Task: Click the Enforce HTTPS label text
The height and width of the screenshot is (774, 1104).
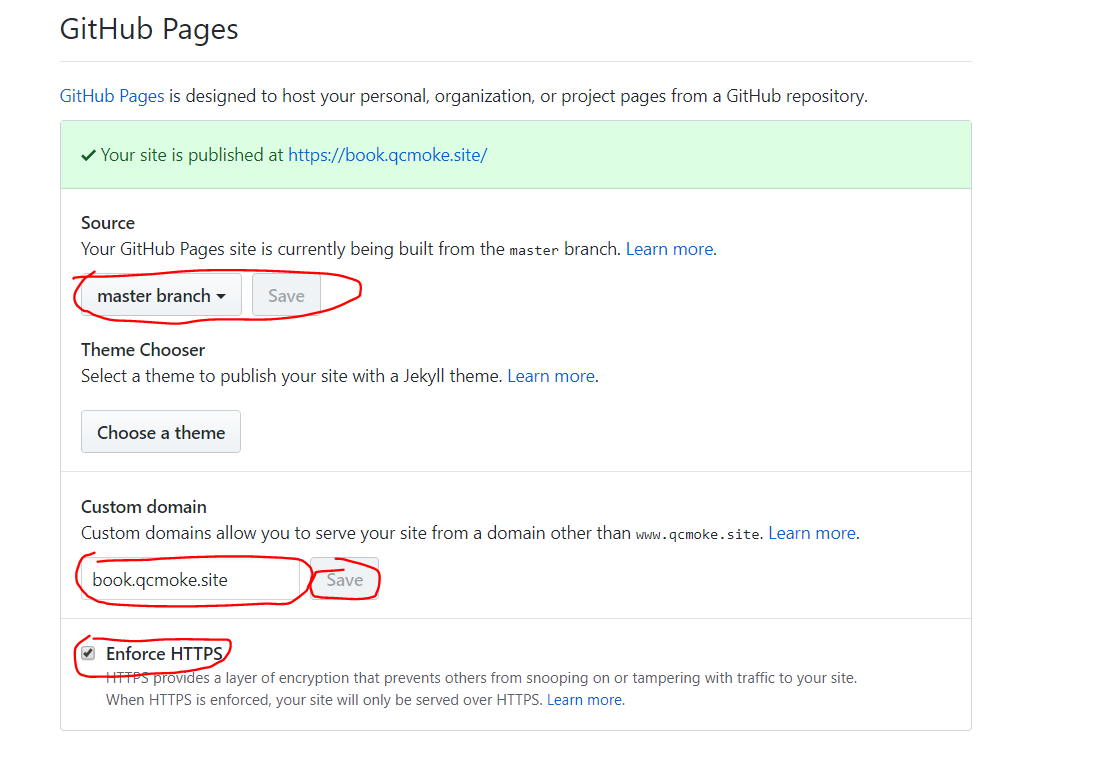Action: pyautogui.click(x=164, y=654)
